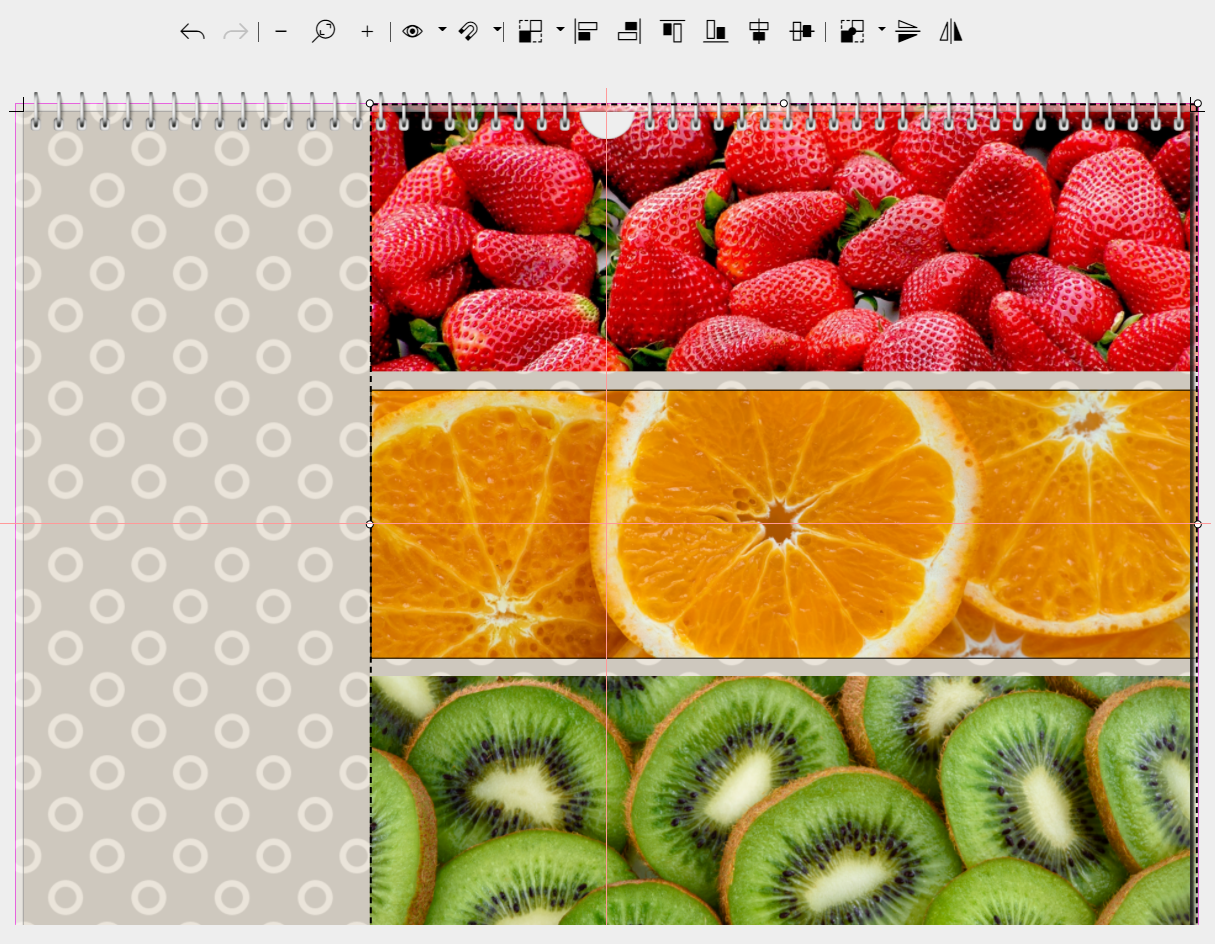Center objects with the vertical-axis align icon

[759, 31]
